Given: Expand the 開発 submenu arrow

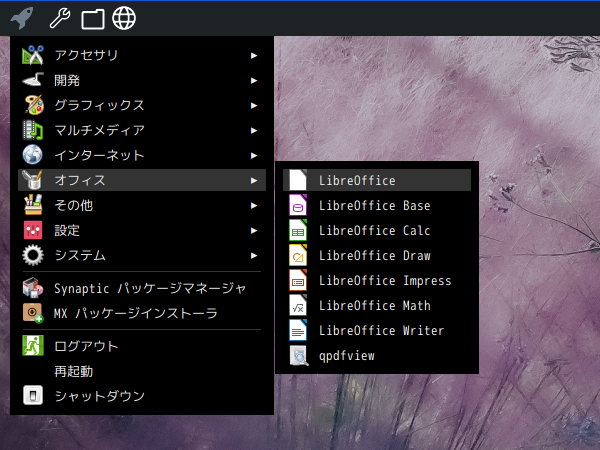Looking at the screenshot, I should coord(254,80).
